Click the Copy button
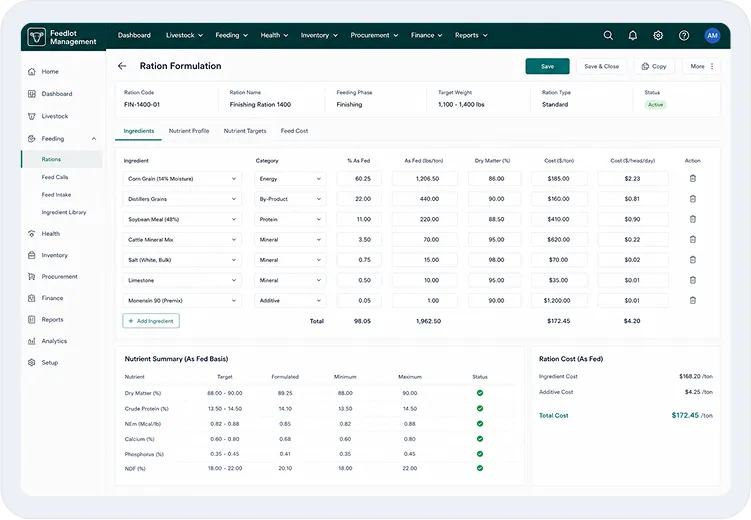The height and width of the screenshot is (520, 751). point(654,67)
